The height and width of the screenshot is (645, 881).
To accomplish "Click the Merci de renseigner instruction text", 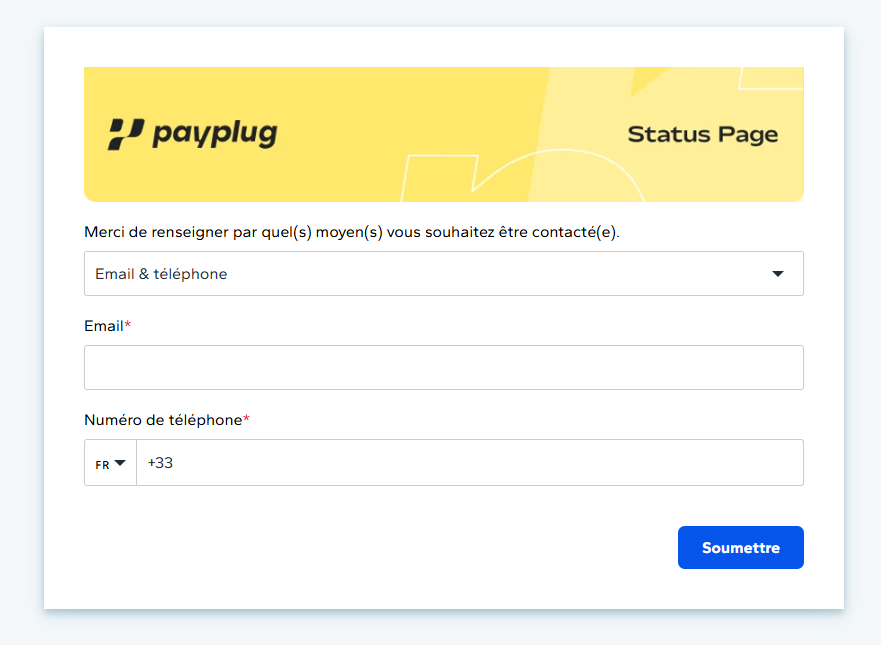I will (352, 232).
